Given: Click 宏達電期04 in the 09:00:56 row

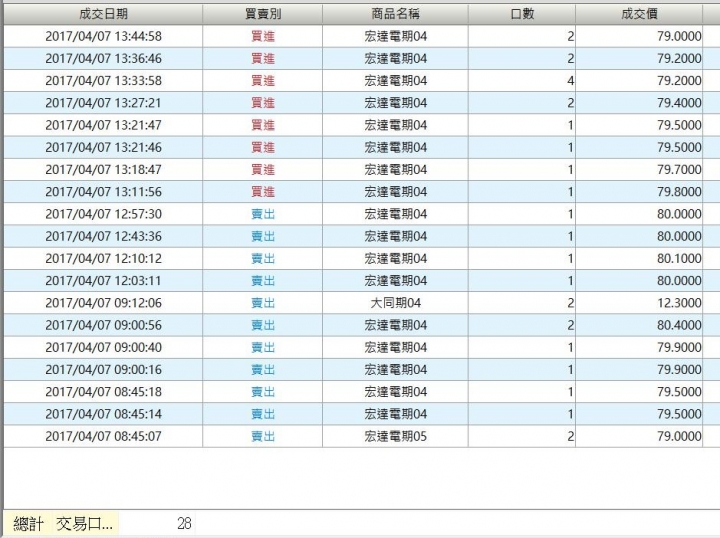Looking at the screenshot, I should pos(395,325).
